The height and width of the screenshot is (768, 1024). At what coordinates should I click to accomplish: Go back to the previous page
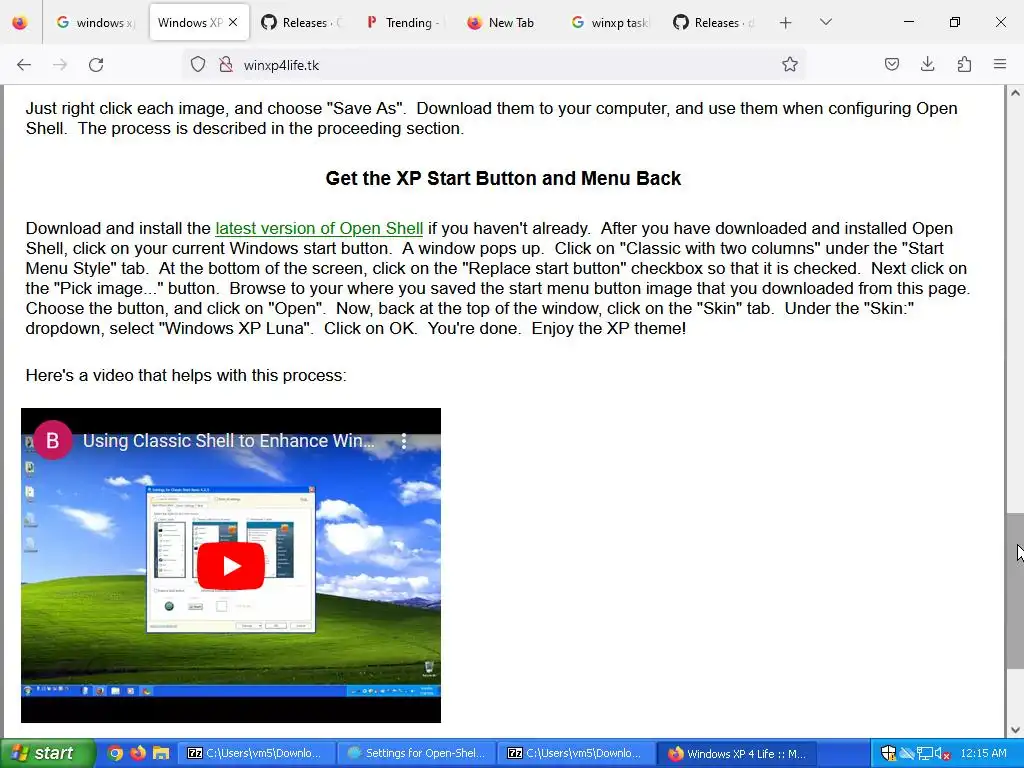pos(24,65)
